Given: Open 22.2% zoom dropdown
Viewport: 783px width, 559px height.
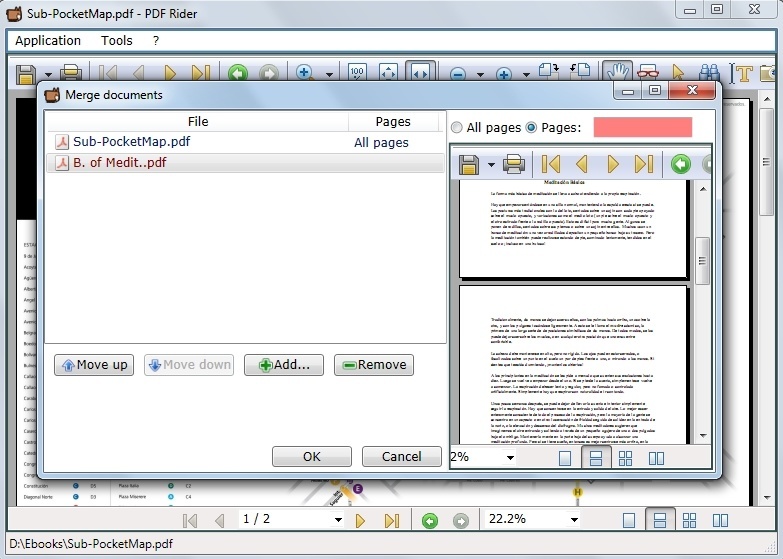Looking at the screenshot, I should 574,520.
